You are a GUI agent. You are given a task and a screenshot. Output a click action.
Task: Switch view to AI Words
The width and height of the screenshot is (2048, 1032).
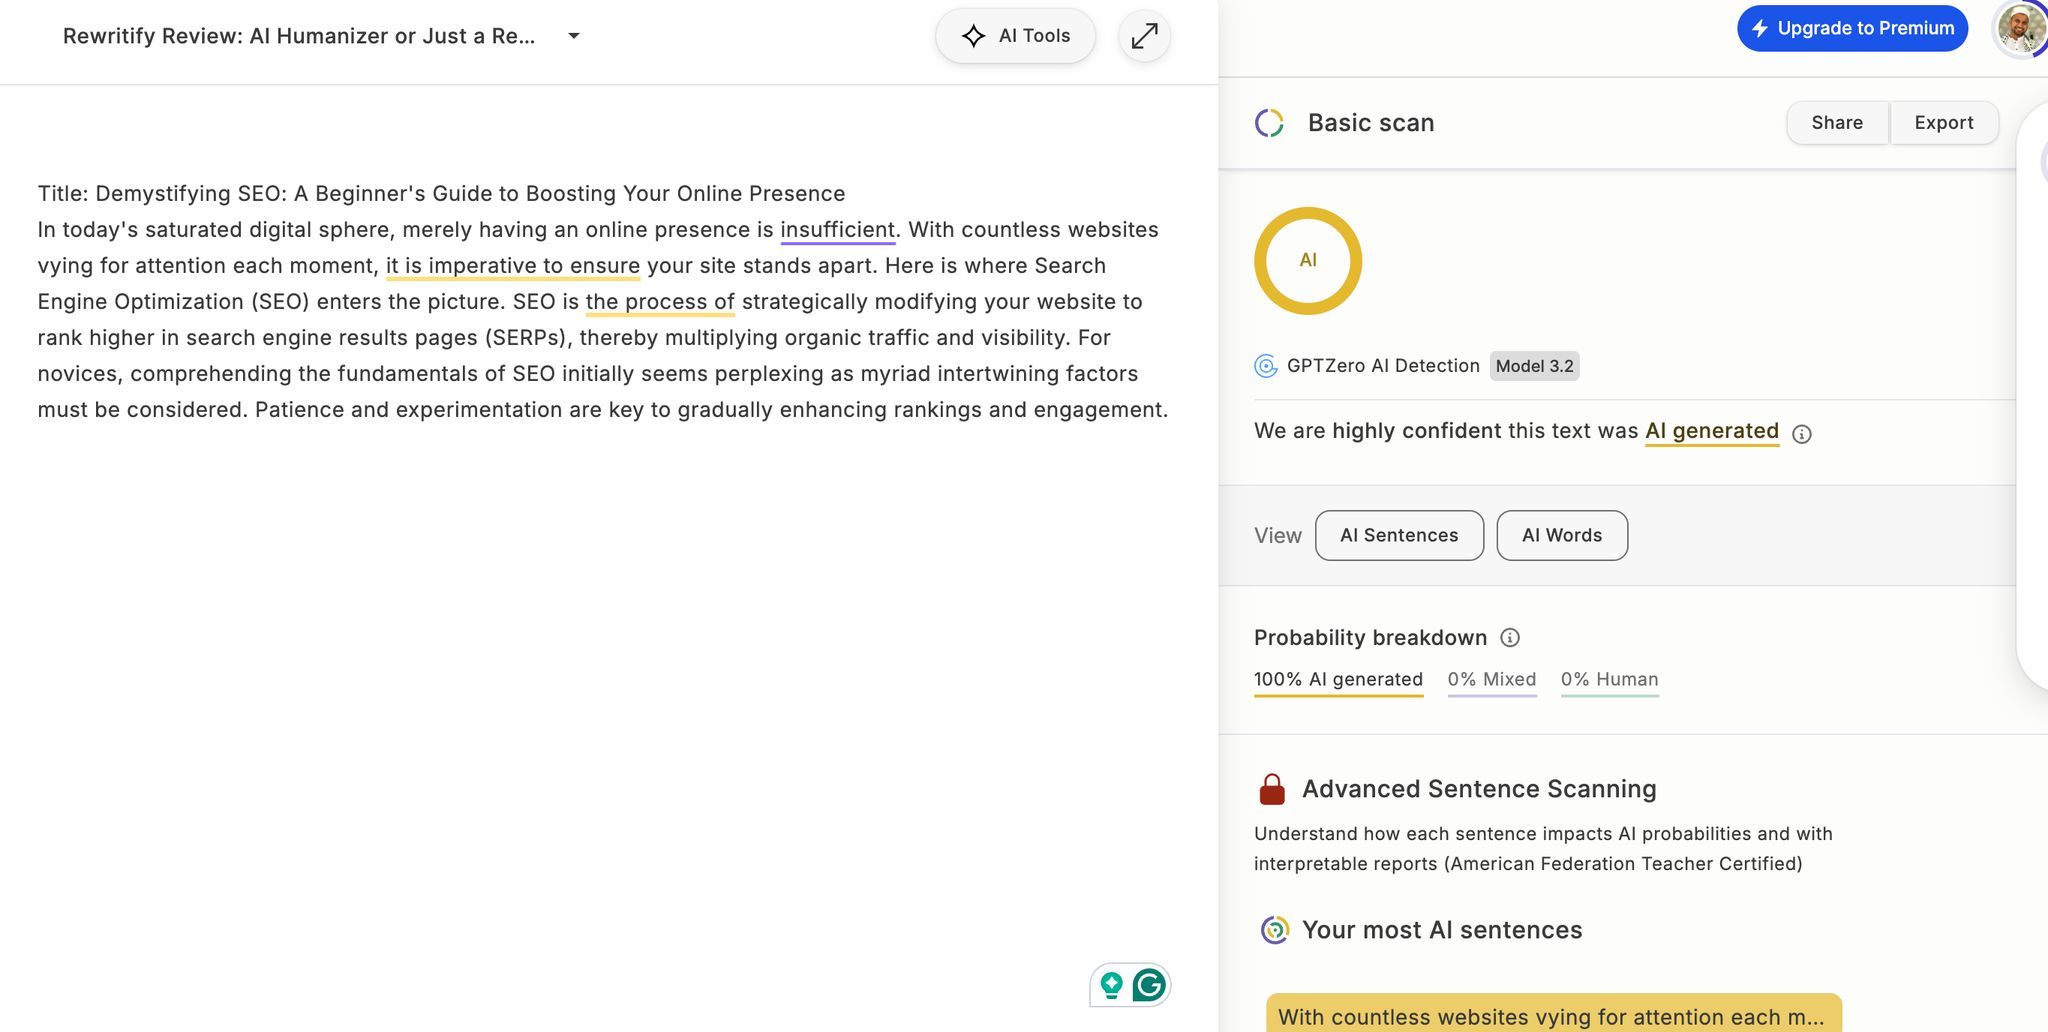point(1562,535)
